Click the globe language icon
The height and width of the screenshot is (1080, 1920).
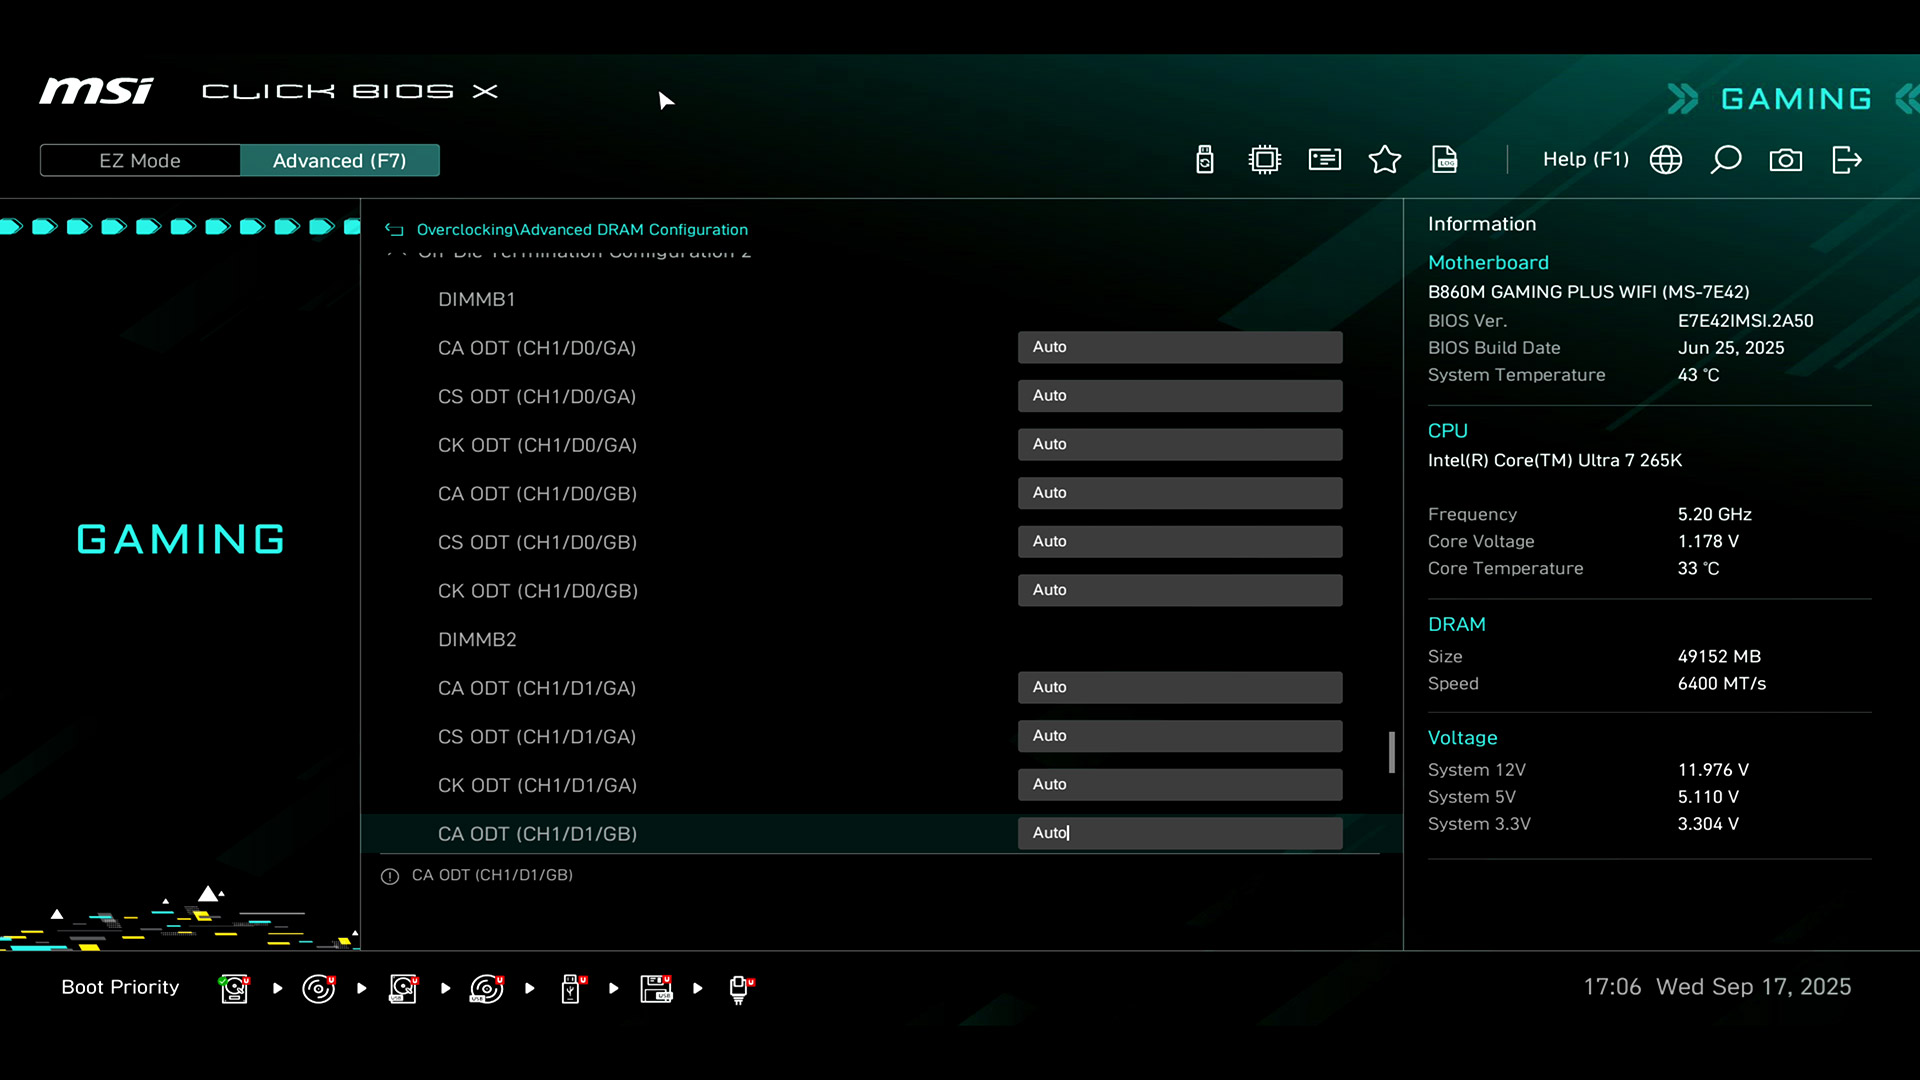click(x=1665, y=160)
